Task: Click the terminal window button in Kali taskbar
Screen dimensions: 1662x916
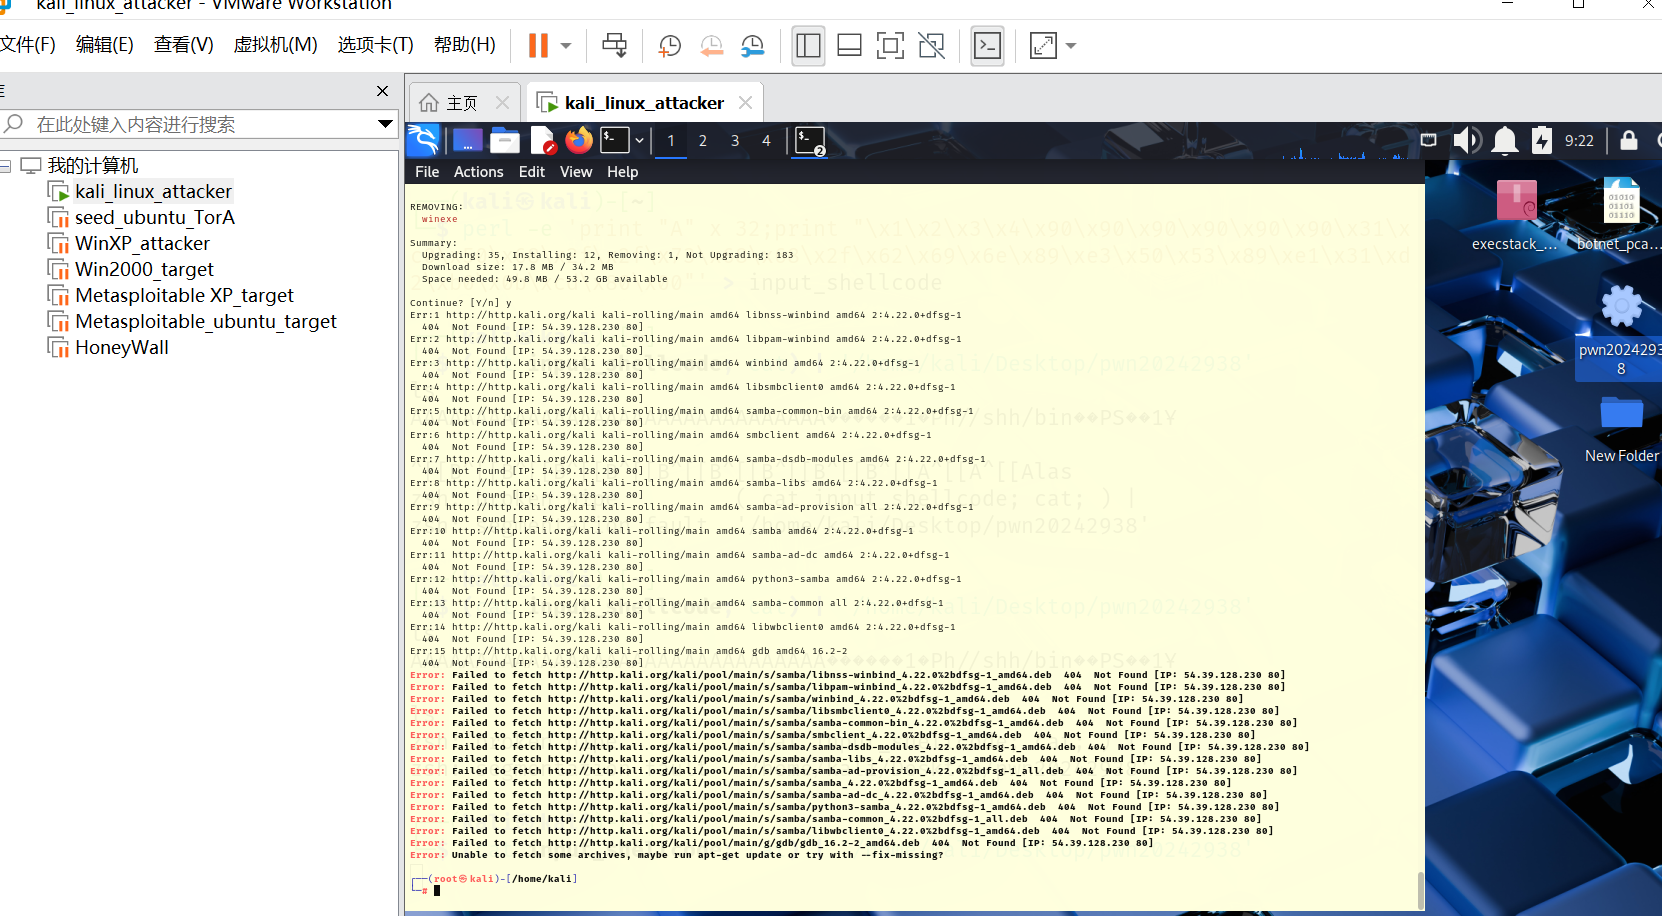Action: (810, 141)
